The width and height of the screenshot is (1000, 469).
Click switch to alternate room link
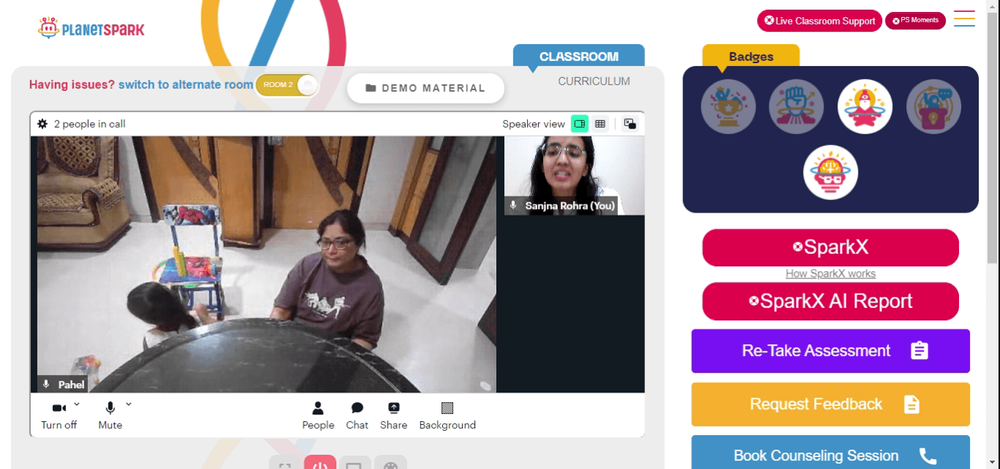click(186, 85)
